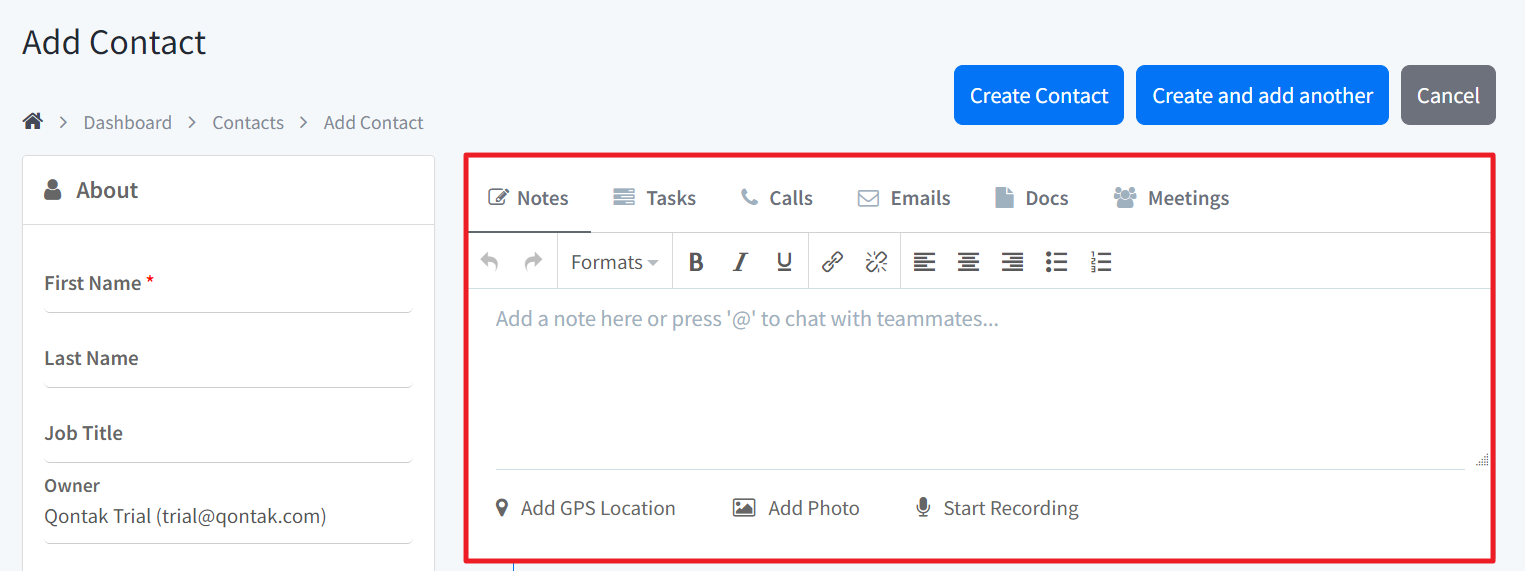Click the About panel heading

tap(107, 190)
